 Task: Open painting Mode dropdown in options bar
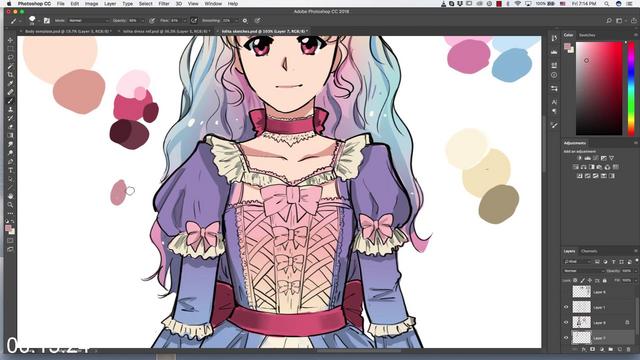(x=88, y=20)
